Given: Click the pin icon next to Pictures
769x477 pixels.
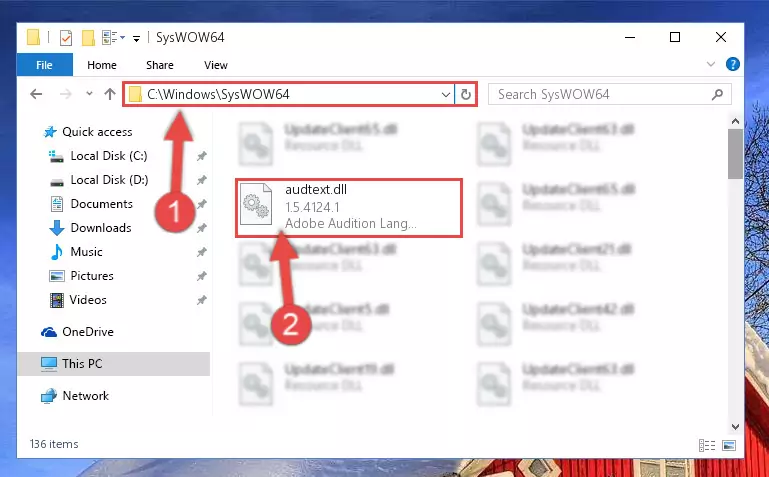Looking at the screenshot, I should pyautogui.click(x=202, y=276).
